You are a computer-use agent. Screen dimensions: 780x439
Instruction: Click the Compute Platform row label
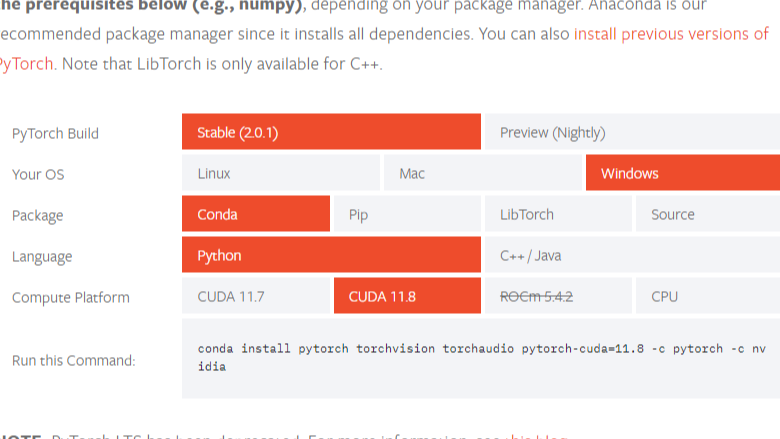point(70,297)
